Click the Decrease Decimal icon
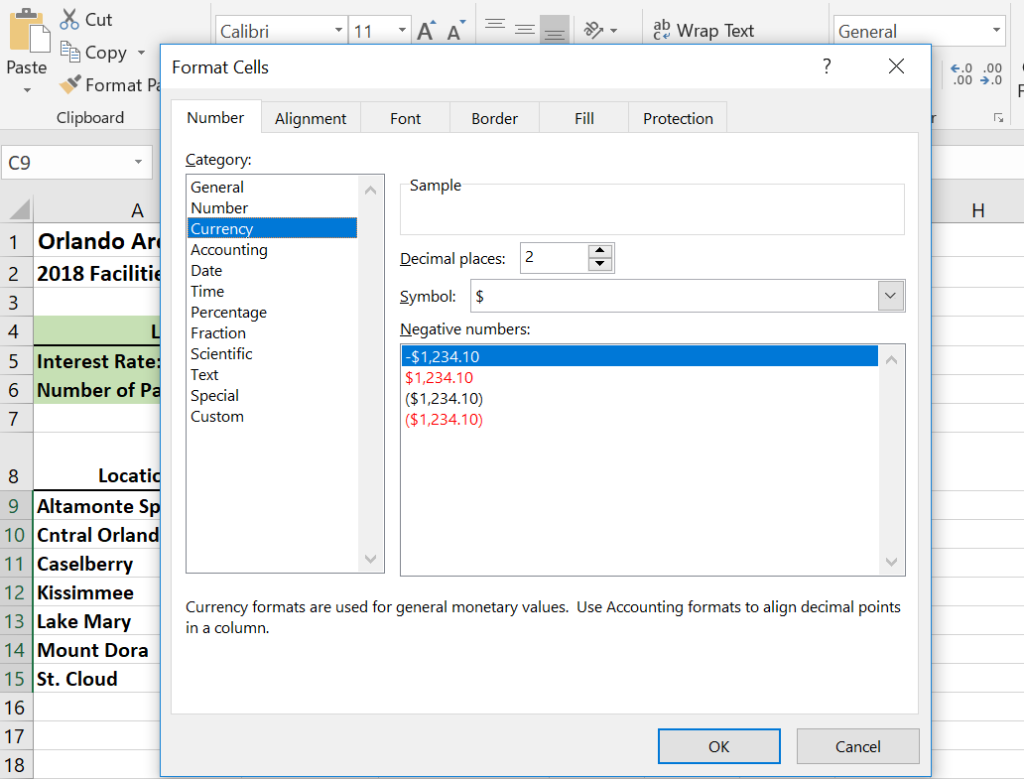Viewport: 1024px width, 779px height. pos(991,74)
